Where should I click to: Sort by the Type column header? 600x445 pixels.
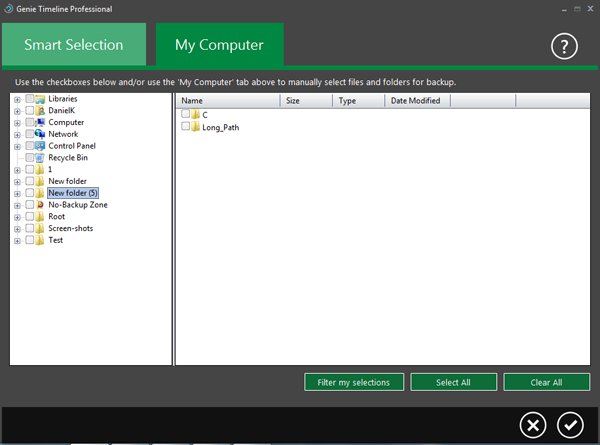[x=359, y=101]
